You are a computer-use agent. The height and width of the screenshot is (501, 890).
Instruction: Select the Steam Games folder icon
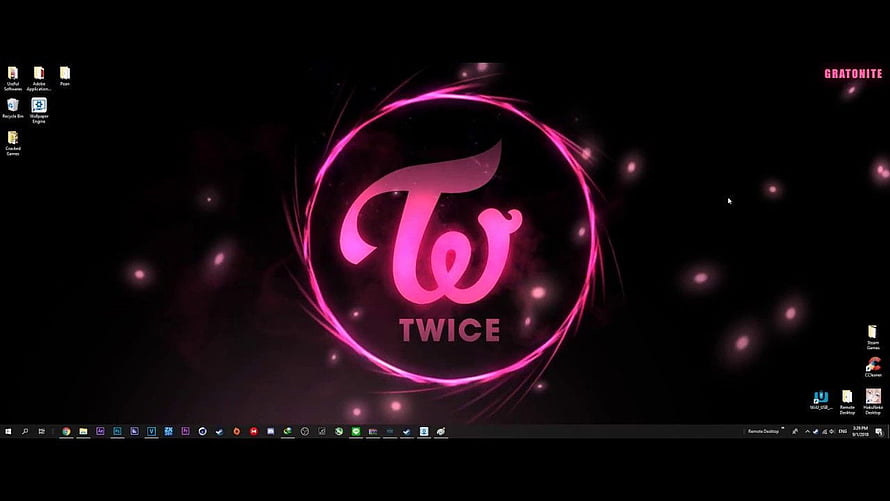[872, 336]
